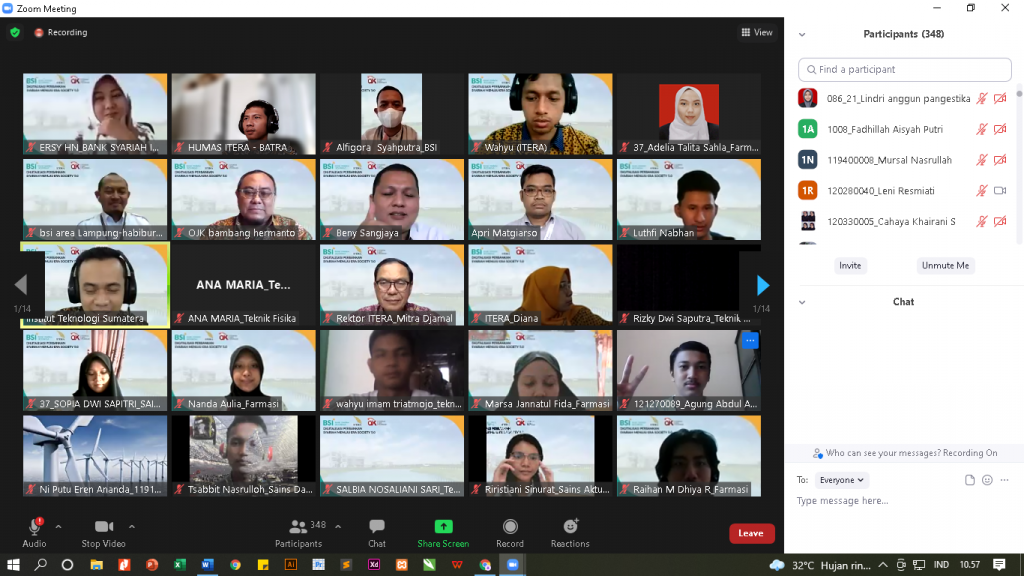Image resolution: width=1024 pixels, height=576 pixels.
Task: Leave the meeting
Action: pyautogui.click(x=751, y=534)
